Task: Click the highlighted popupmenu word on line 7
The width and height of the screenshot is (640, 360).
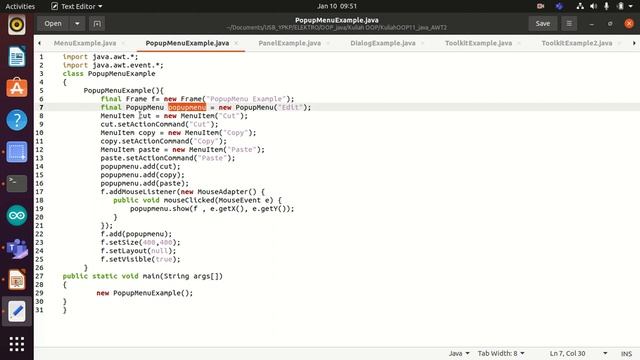Action: 187,107
